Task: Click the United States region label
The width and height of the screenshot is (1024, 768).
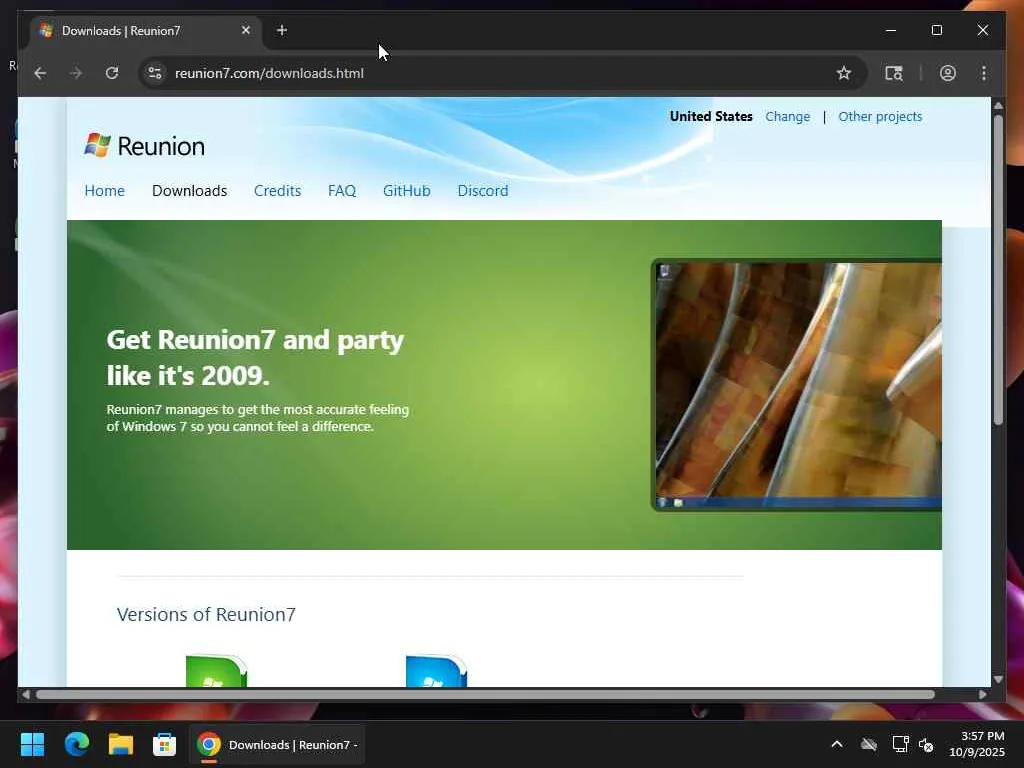Action: (x=711, y=116)
